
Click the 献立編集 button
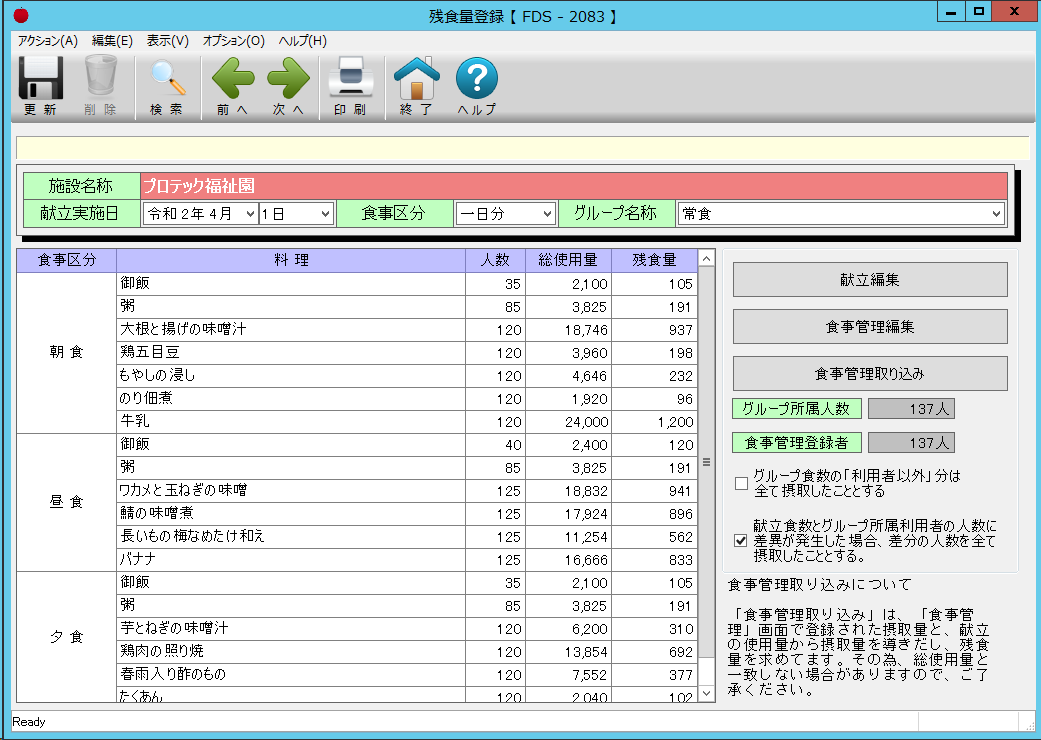pyautogui.click(x=870, y=280)
